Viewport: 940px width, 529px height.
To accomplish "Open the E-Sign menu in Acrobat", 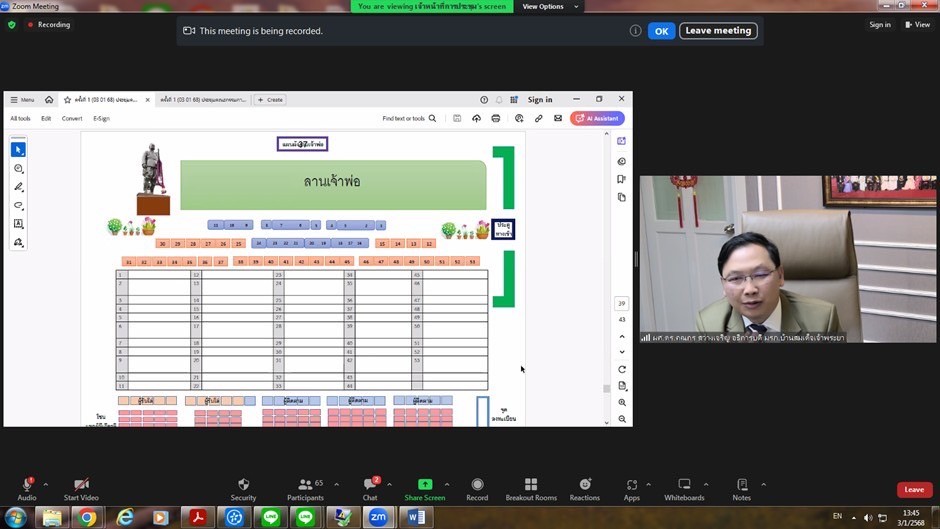I will coord(101,118).
